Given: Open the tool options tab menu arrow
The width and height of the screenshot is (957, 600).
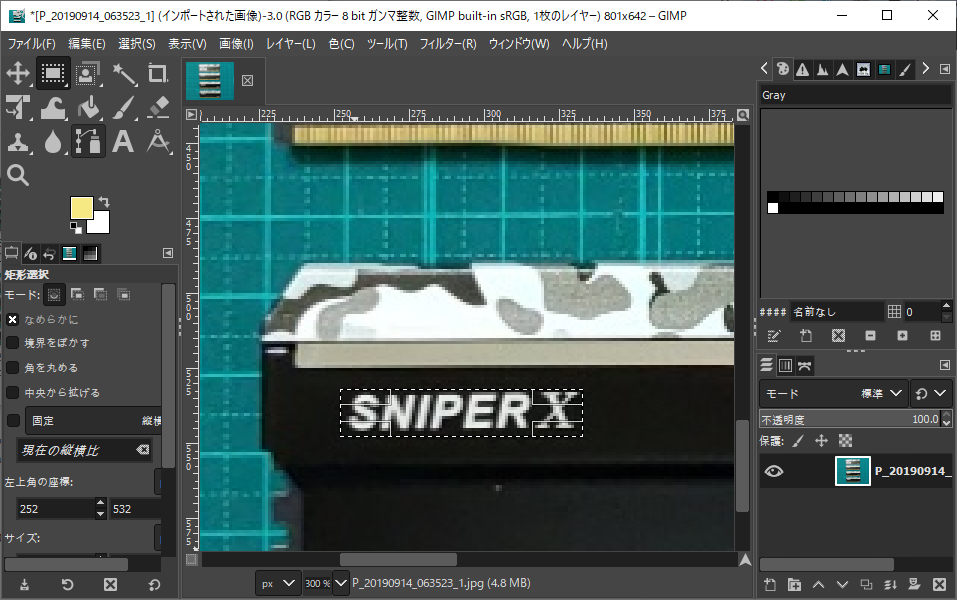Looking at the screenshot, I should (168, 253).
